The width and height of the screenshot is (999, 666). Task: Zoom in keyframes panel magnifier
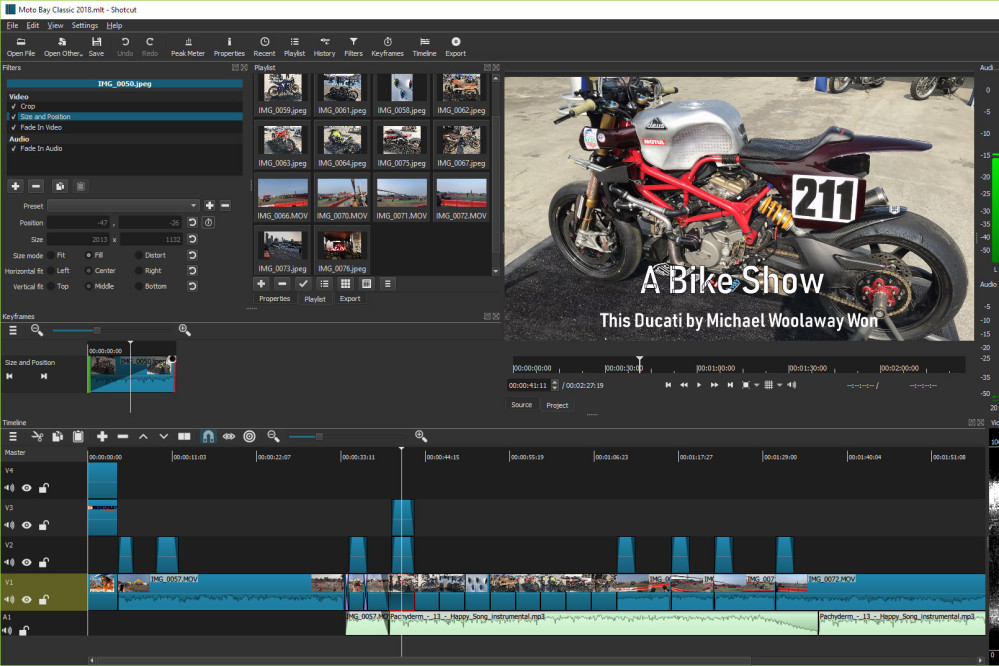click(x=185, y=330)
